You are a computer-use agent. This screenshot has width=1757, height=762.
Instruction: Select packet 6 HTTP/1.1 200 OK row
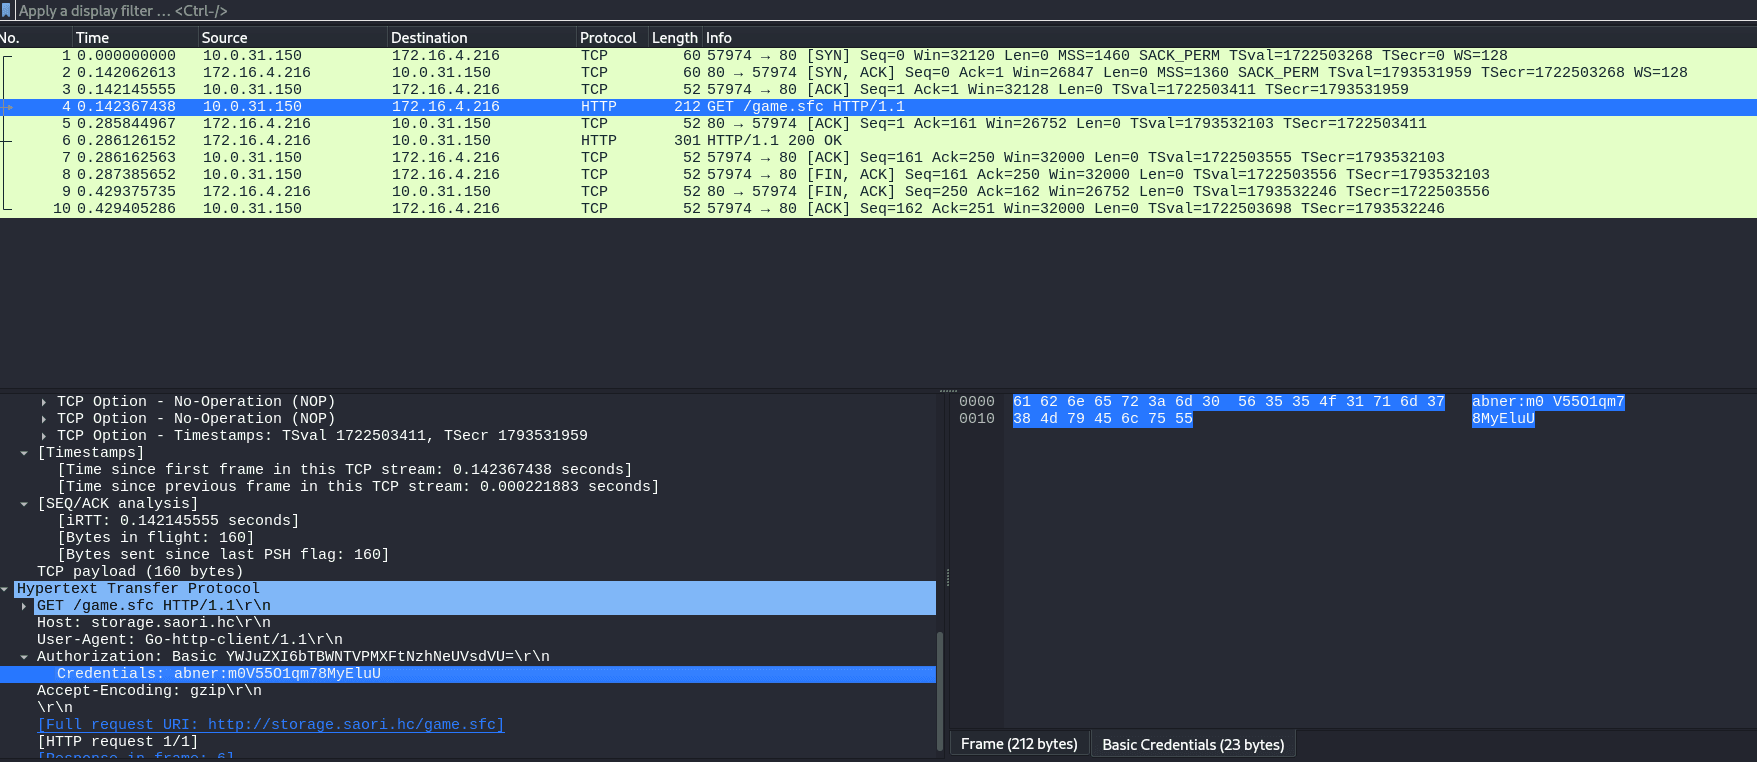700,141
